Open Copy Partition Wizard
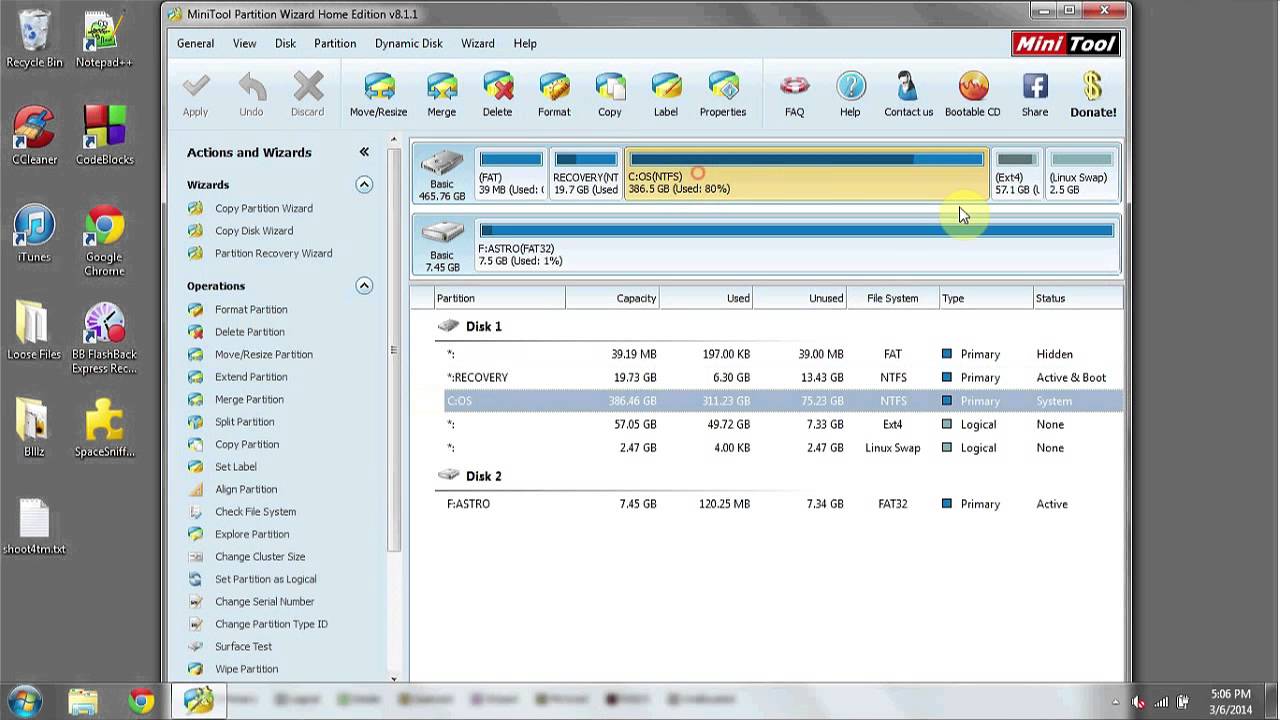 coord(263,208)
